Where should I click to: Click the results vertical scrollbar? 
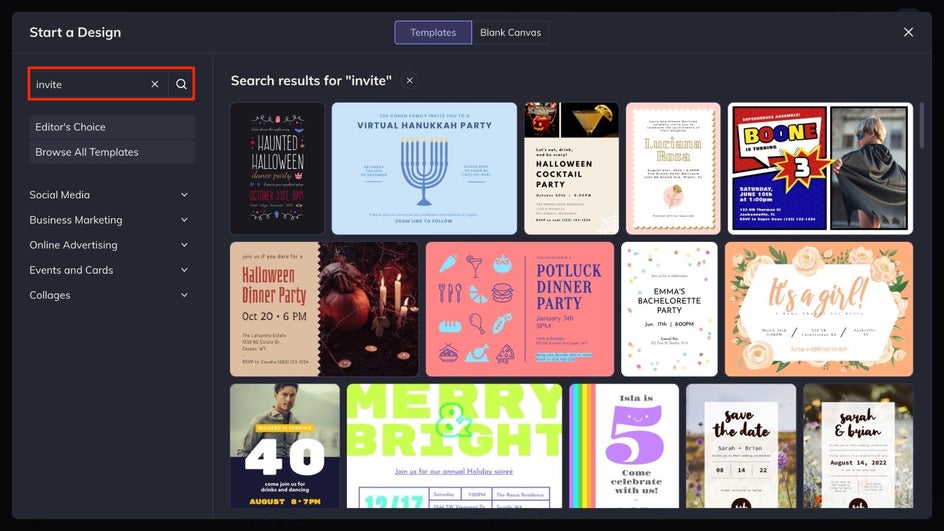point(921,125)
